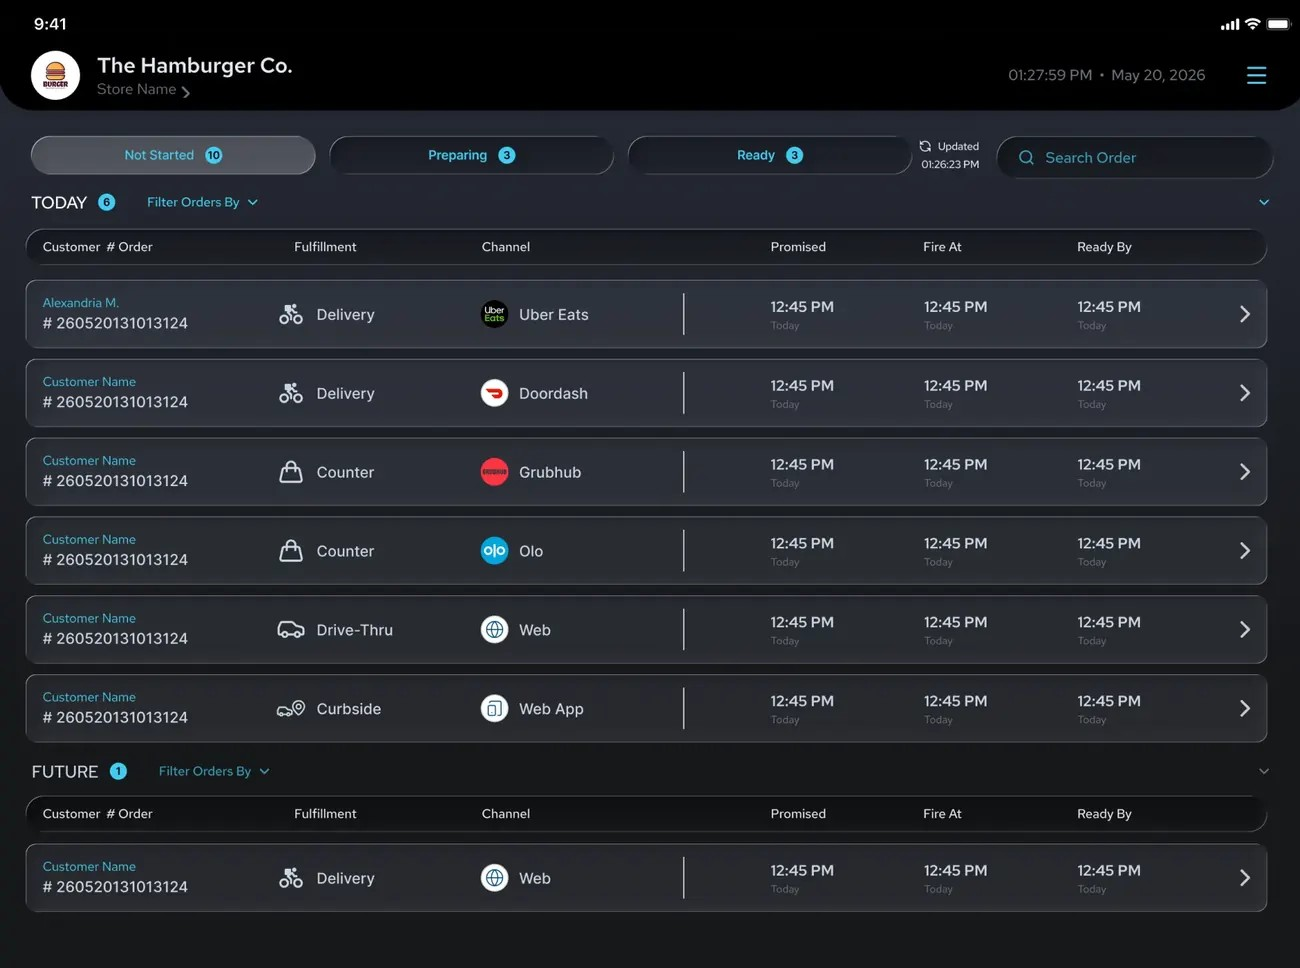Switch to the Ready tab
The height and width of the screenshot is (968, 1300).
tap(769, 155)
